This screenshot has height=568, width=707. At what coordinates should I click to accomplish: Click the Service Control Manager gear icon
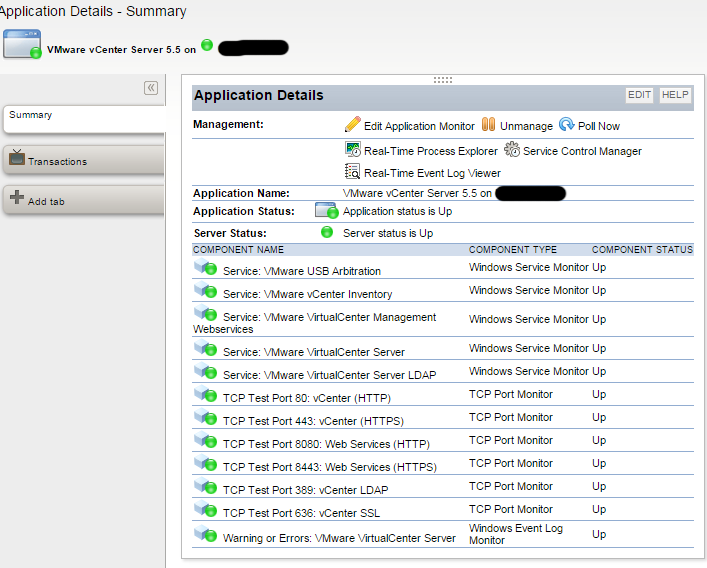[x=512, y=149]
